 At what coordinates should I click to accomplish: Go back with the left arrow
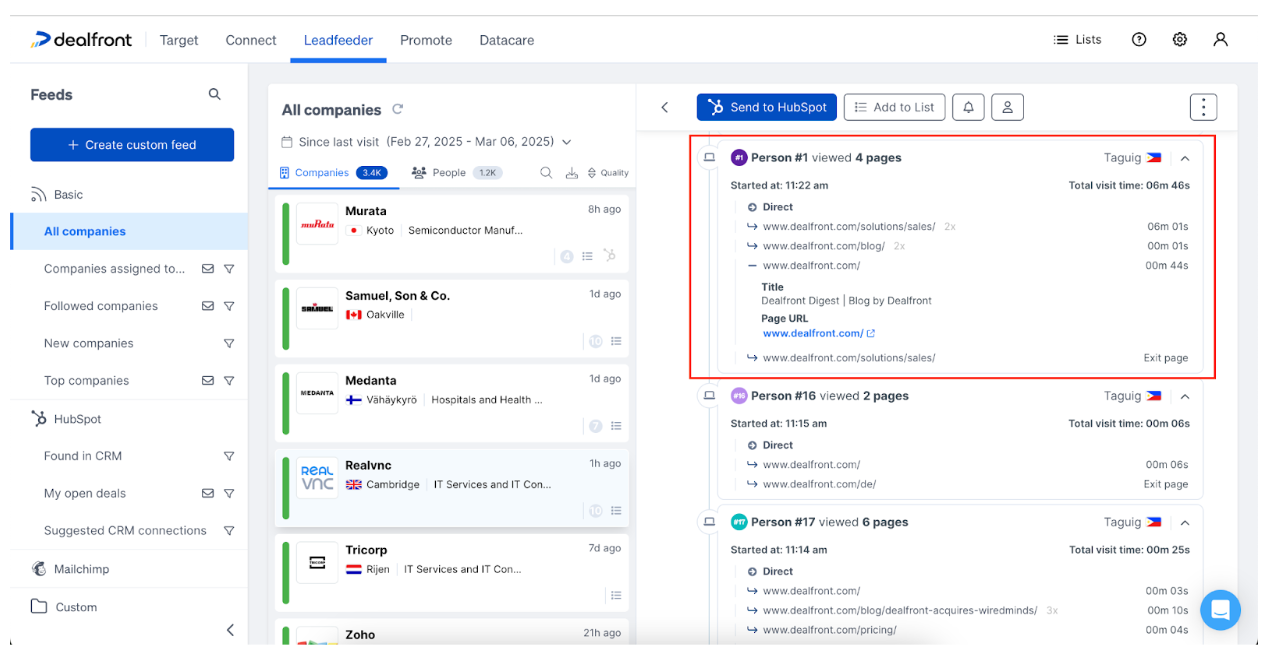point(665,107)
